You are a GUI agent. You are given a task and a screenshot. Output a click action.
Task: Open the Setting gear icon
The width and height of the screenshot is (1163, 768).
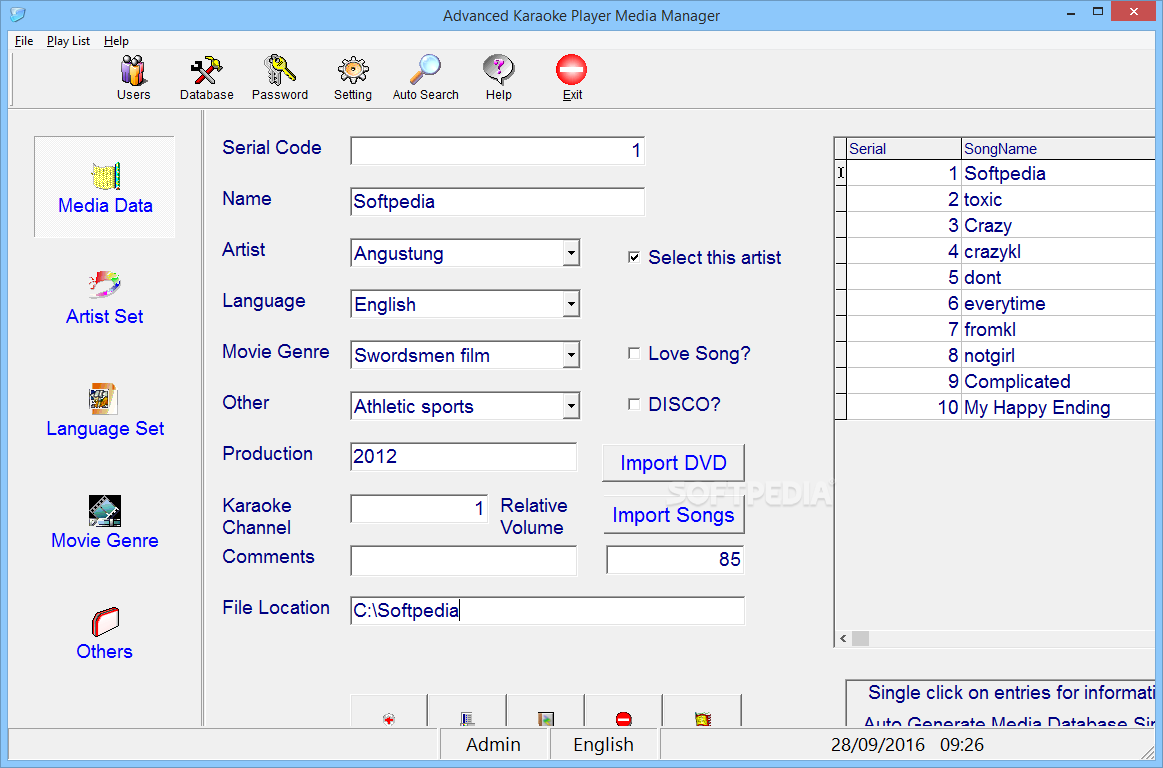pyautogui.click(x=352, y=77)
